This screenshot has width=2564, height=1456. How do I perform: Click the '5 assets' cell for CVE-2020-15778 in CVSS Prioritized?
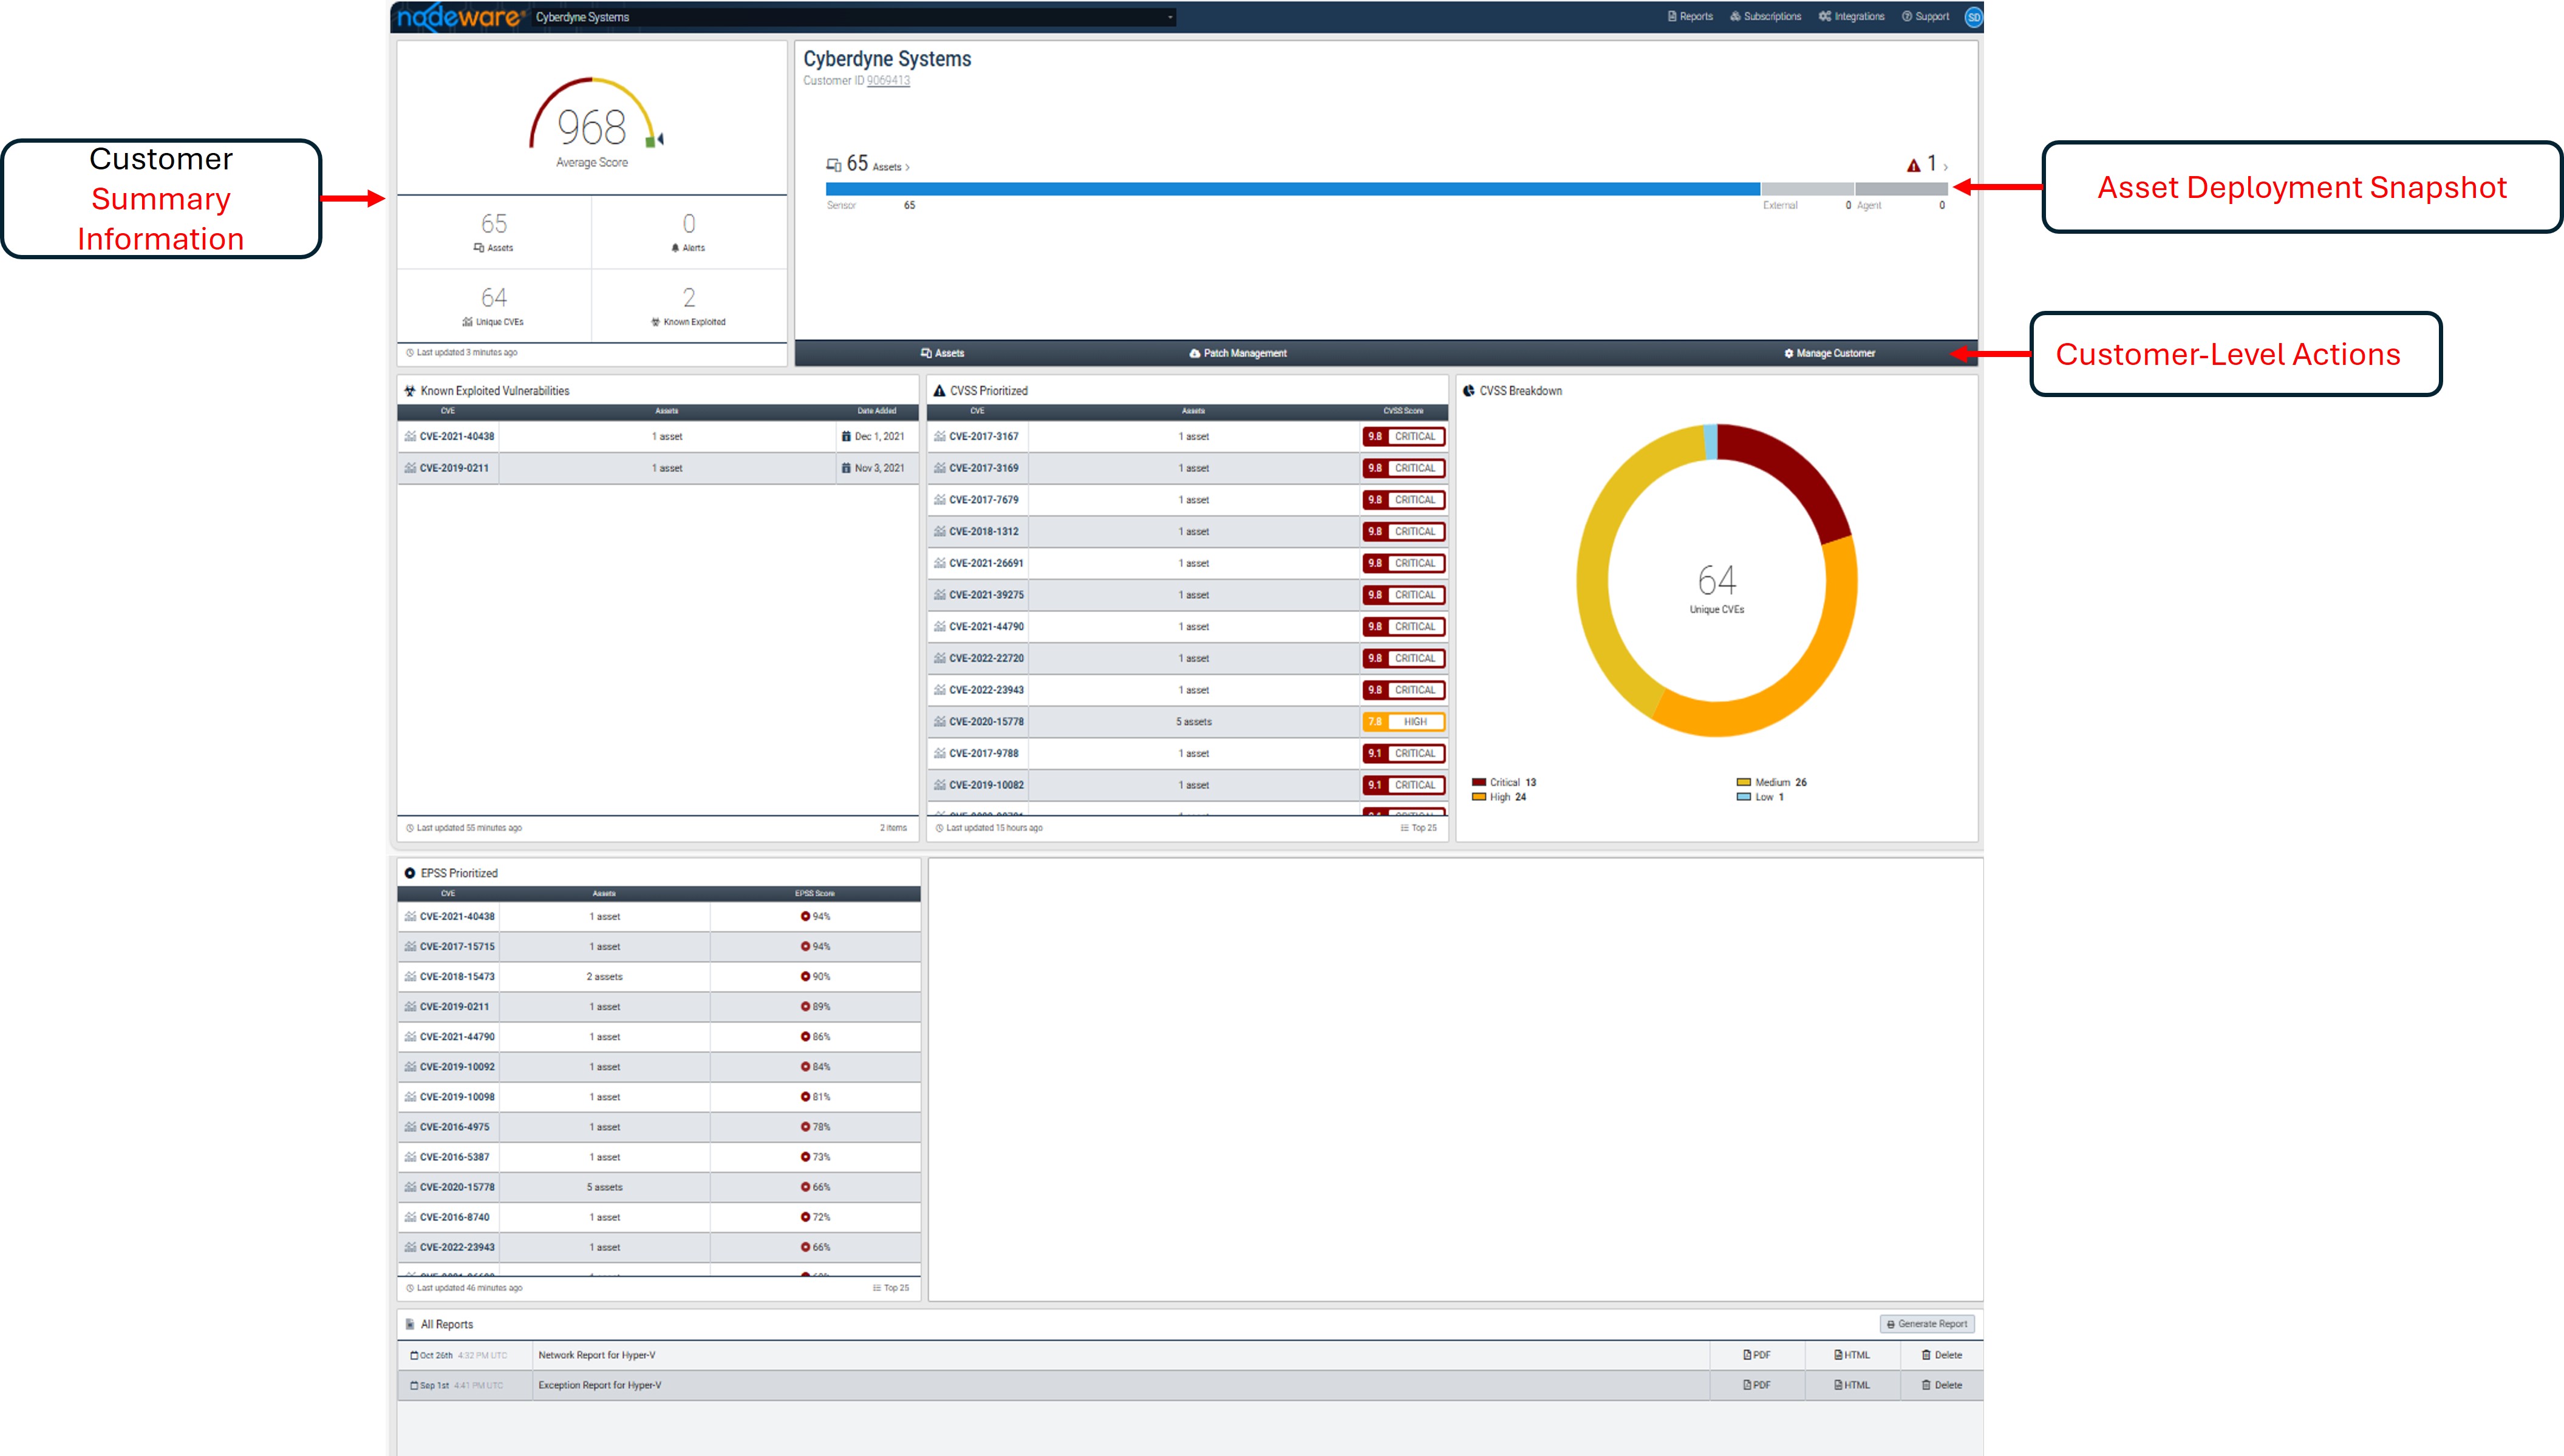point(1194,721)
